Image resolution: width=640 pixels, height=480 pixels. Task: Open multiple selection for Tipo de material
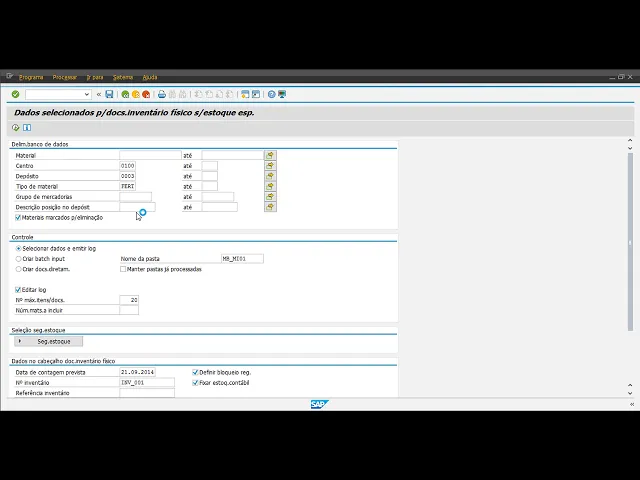coord(270,186)
